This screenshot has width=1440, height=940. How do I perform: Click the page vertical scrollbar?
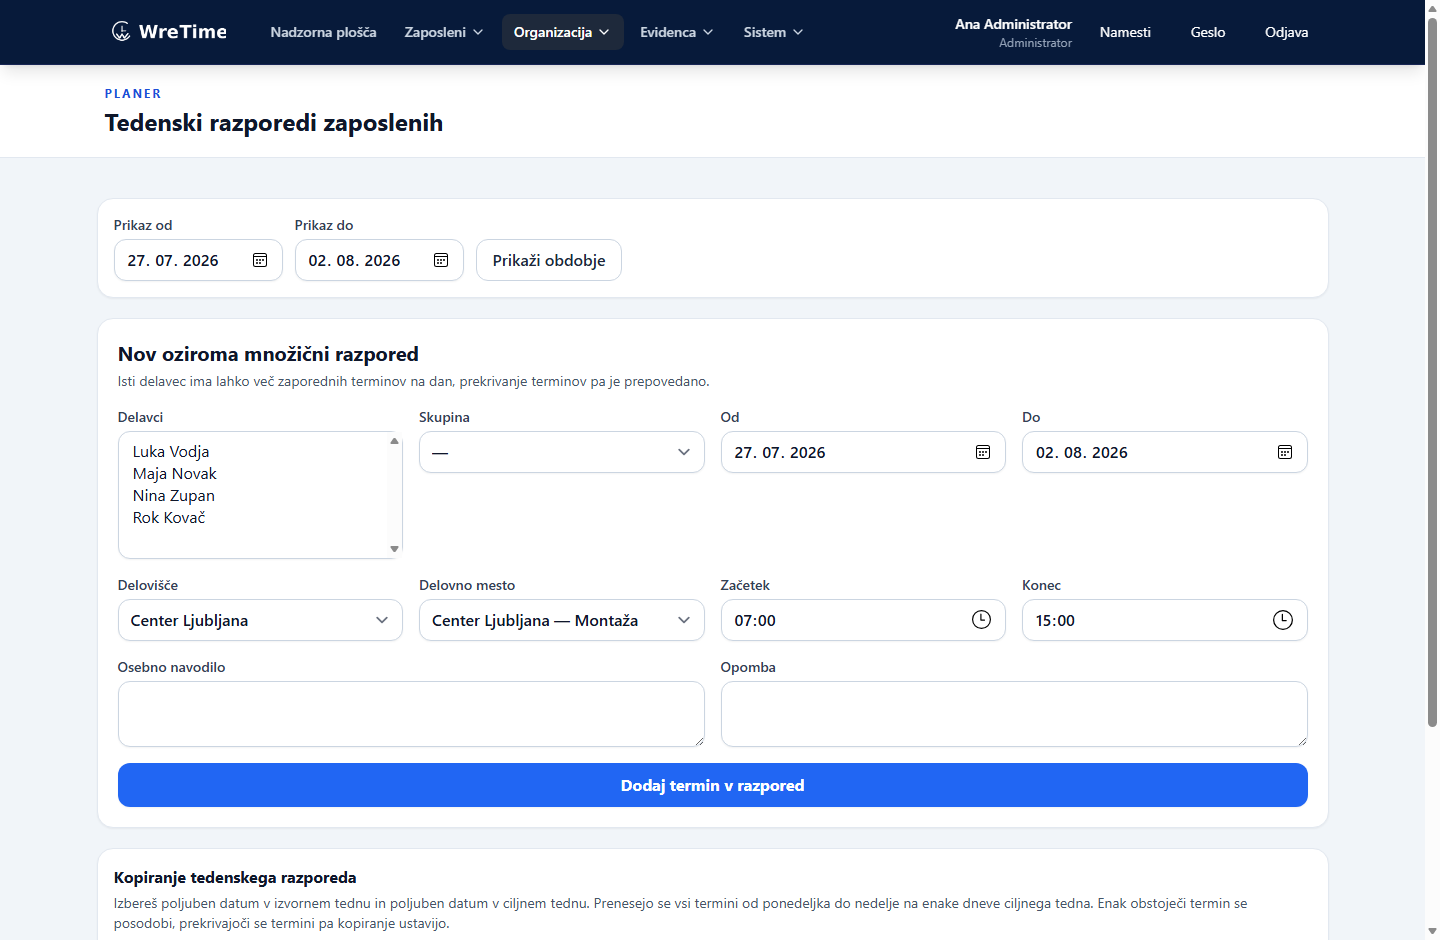tap(1432, 370)
